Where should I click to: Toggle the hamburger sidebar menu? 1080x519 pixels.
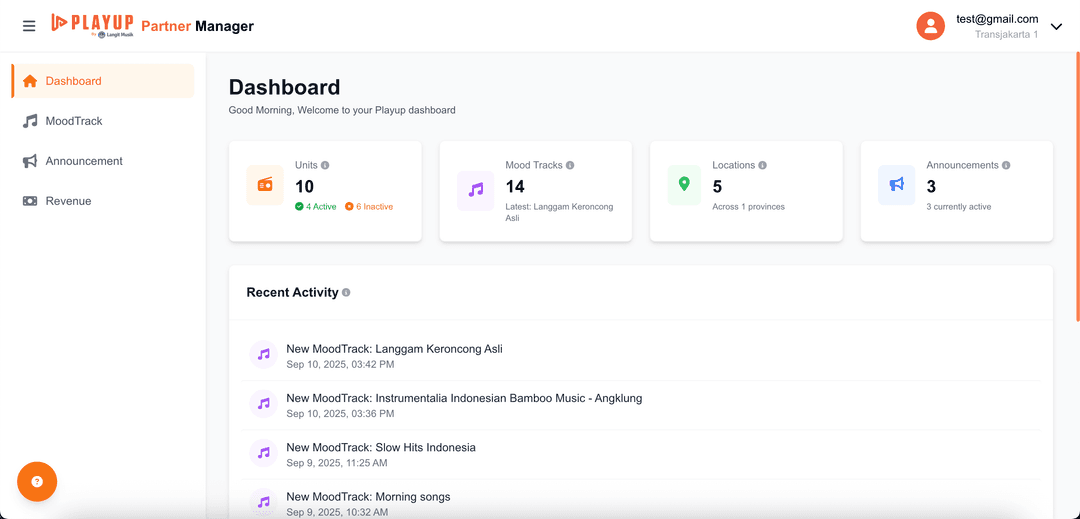click(x=29, y=26)
